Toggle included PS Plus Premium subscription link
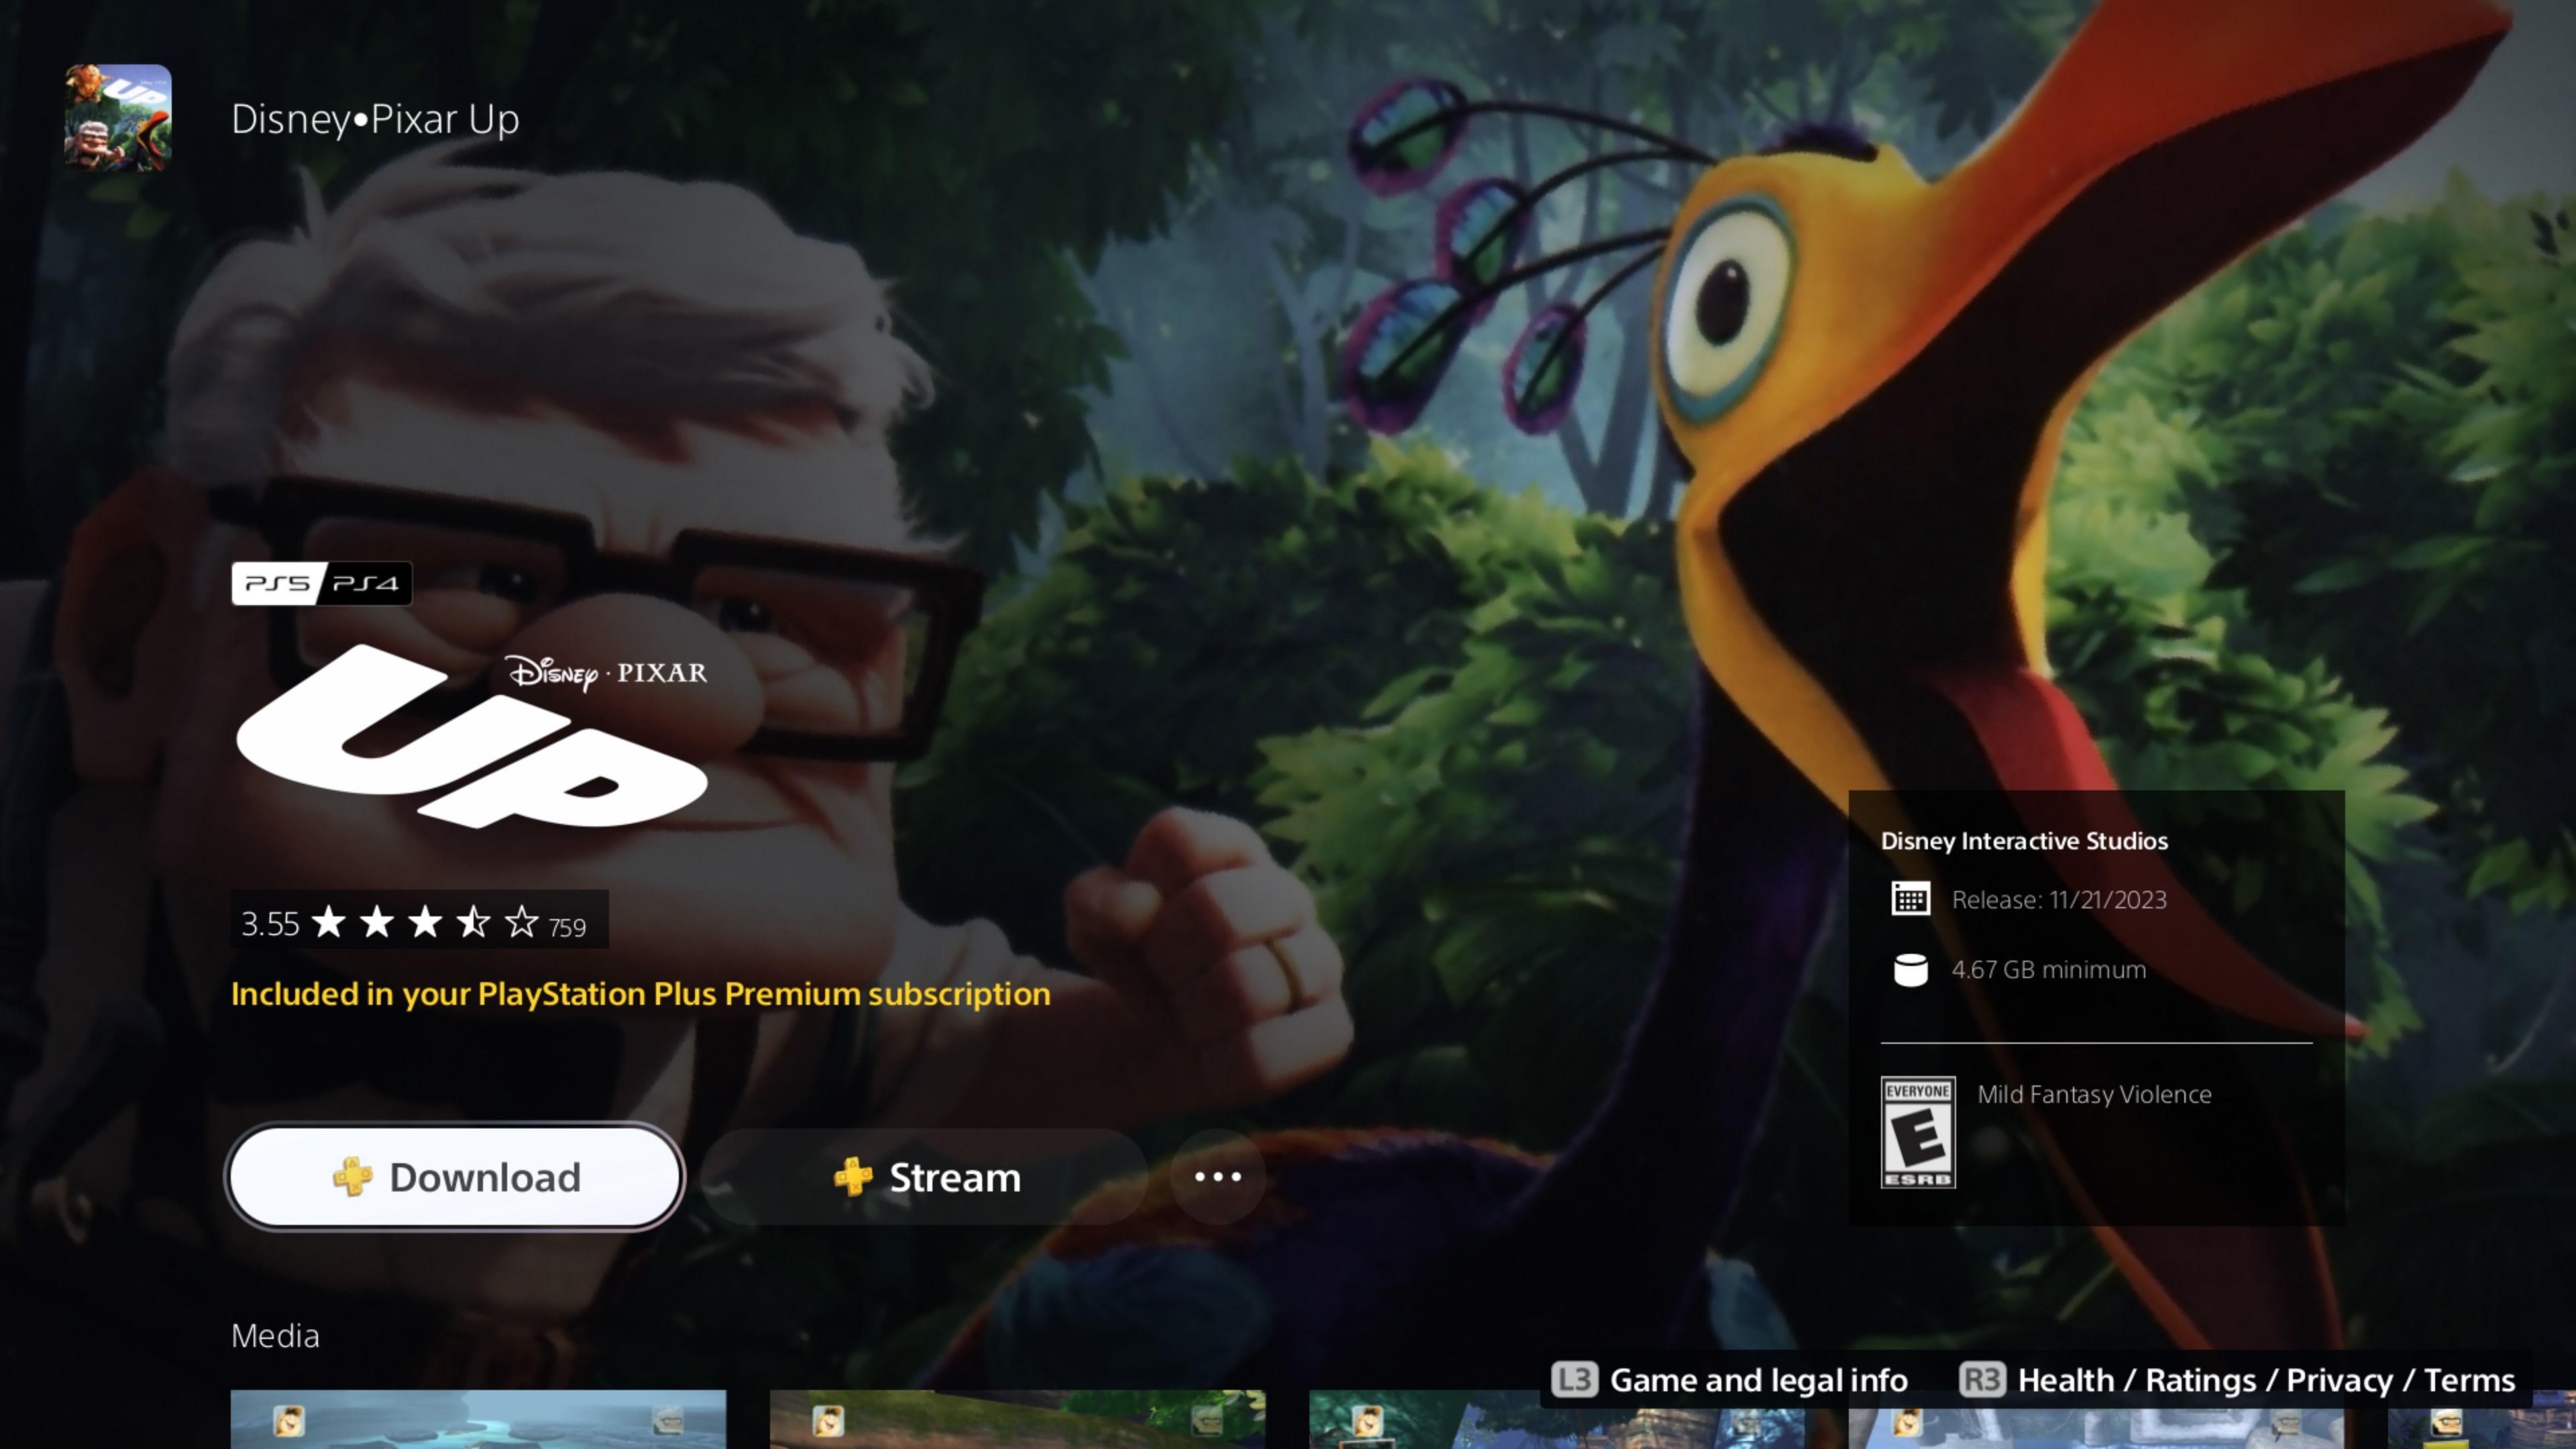The image size is (2576, 1449). tap(641, 993)
